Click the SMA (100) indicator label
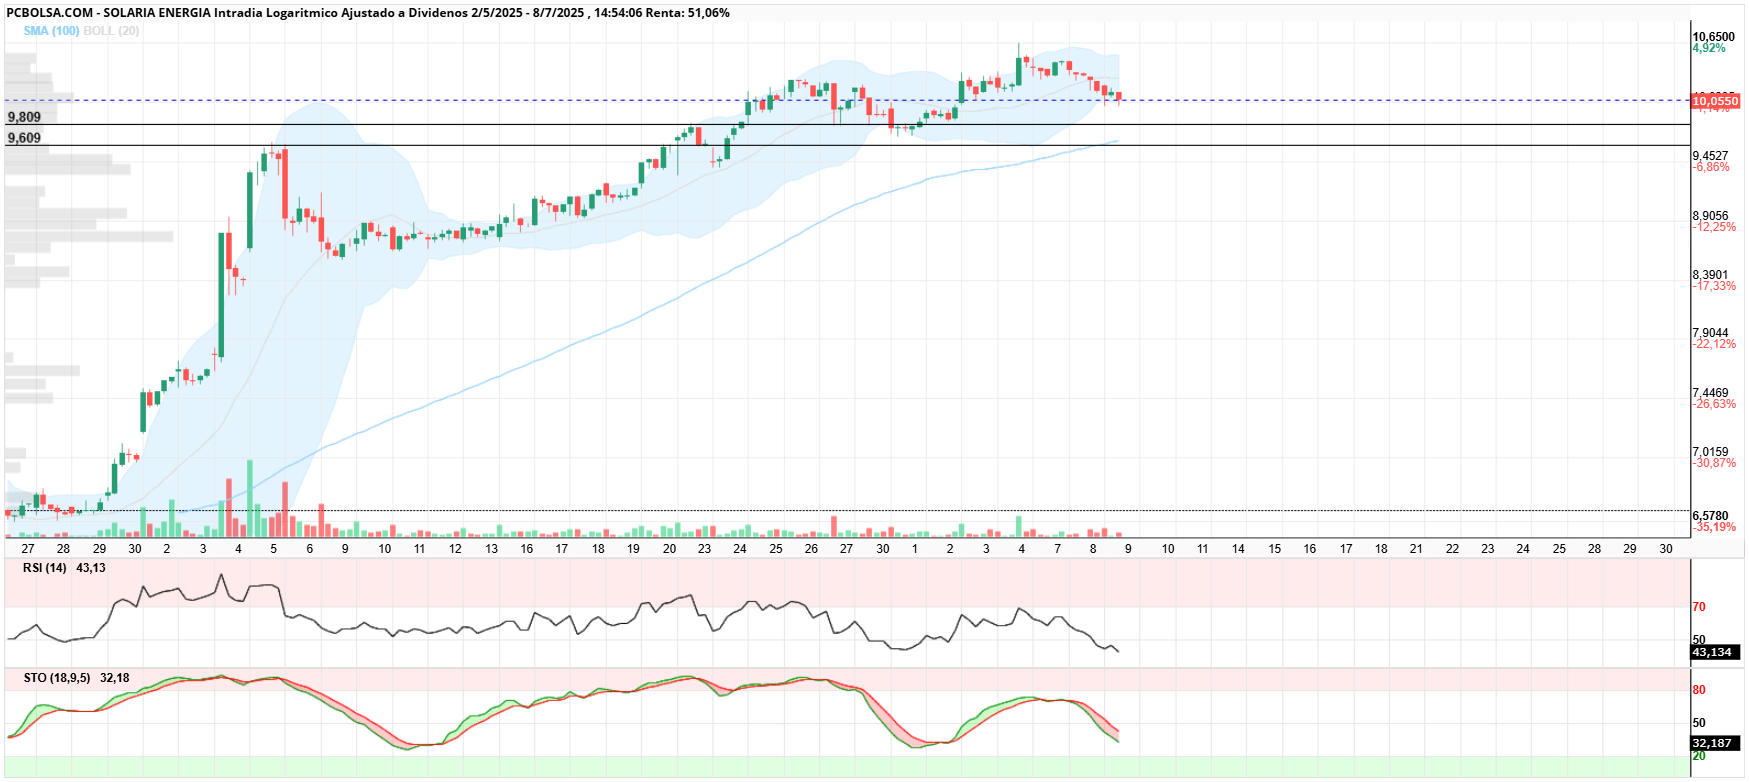The width and height of the screenshot is (1749, 782). click(51, 31)
